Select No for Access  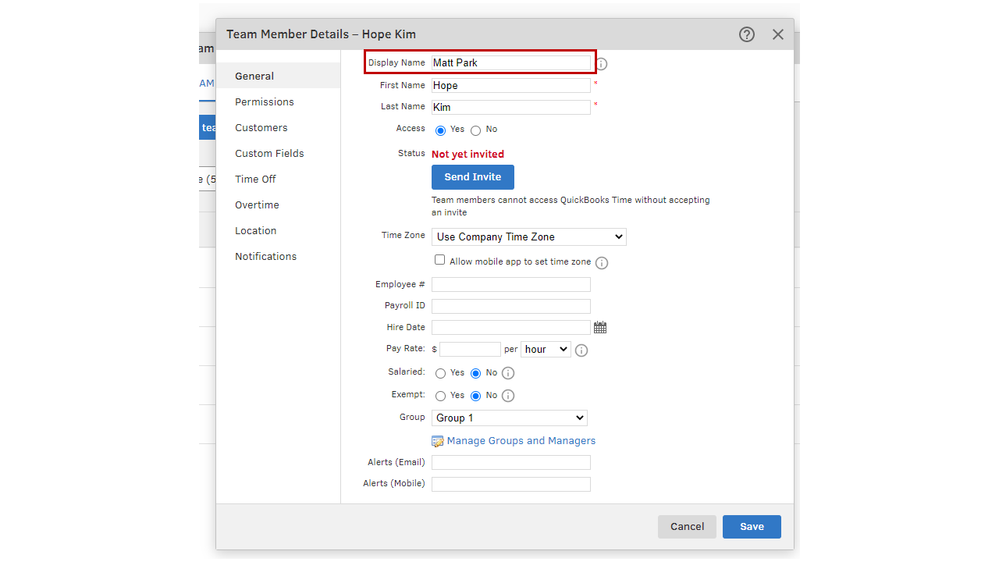tap(476, 130)
